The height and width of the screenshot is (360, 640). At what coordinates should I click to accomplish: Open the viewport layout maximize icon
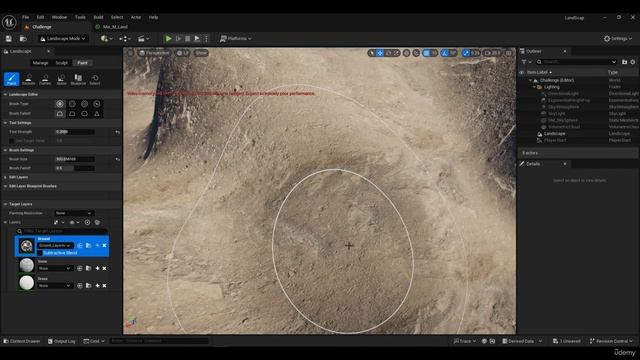pyautogui.click(x=509, y=53)
